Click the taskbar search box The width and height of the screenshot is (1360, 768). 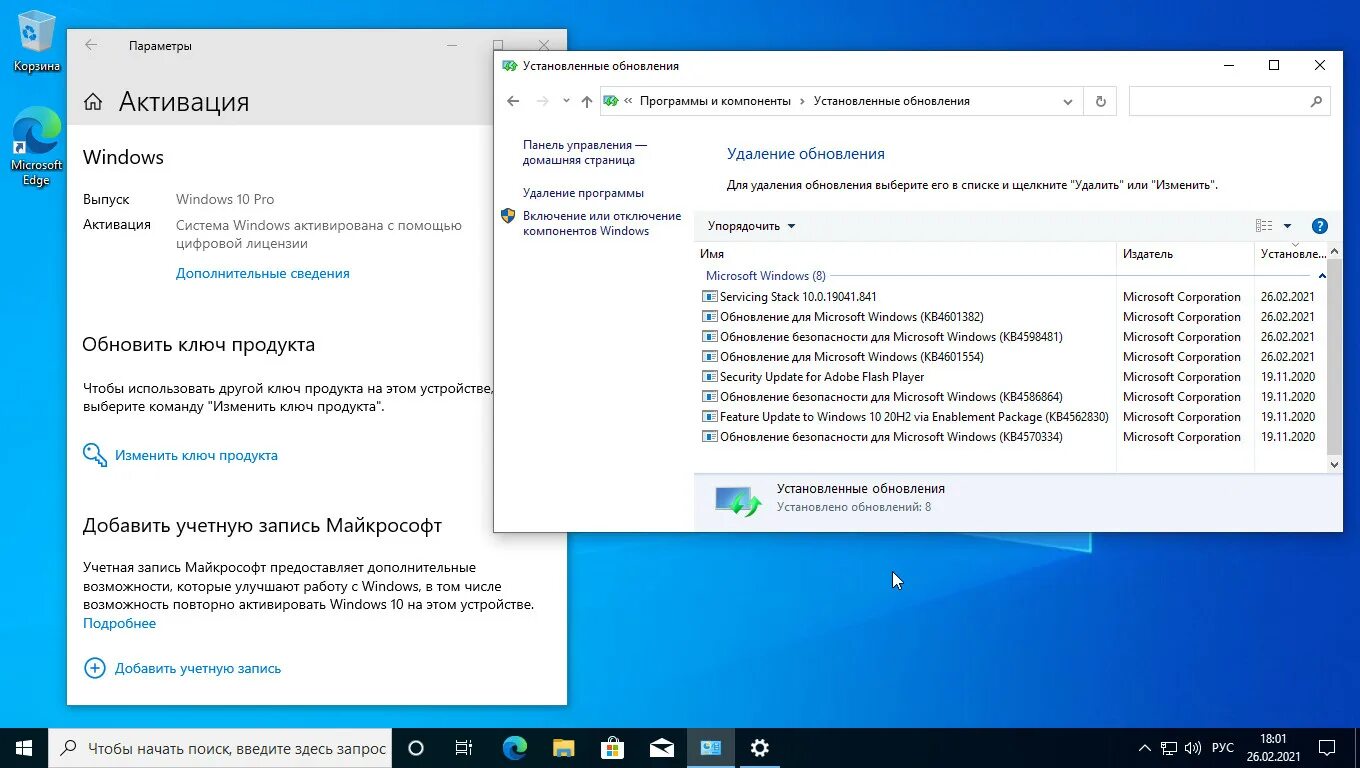[x=220, y=748]
